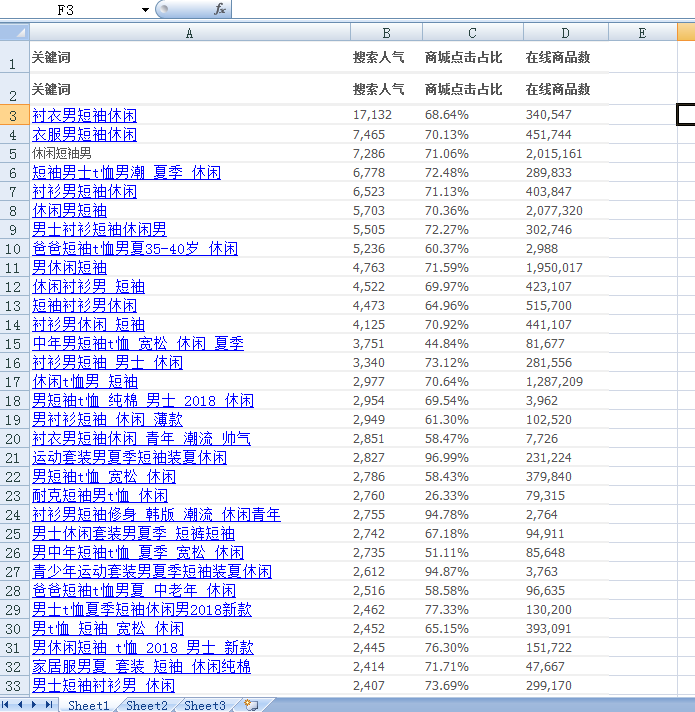
Task: Select cell with 96.99% value
Action: (473, 458)
